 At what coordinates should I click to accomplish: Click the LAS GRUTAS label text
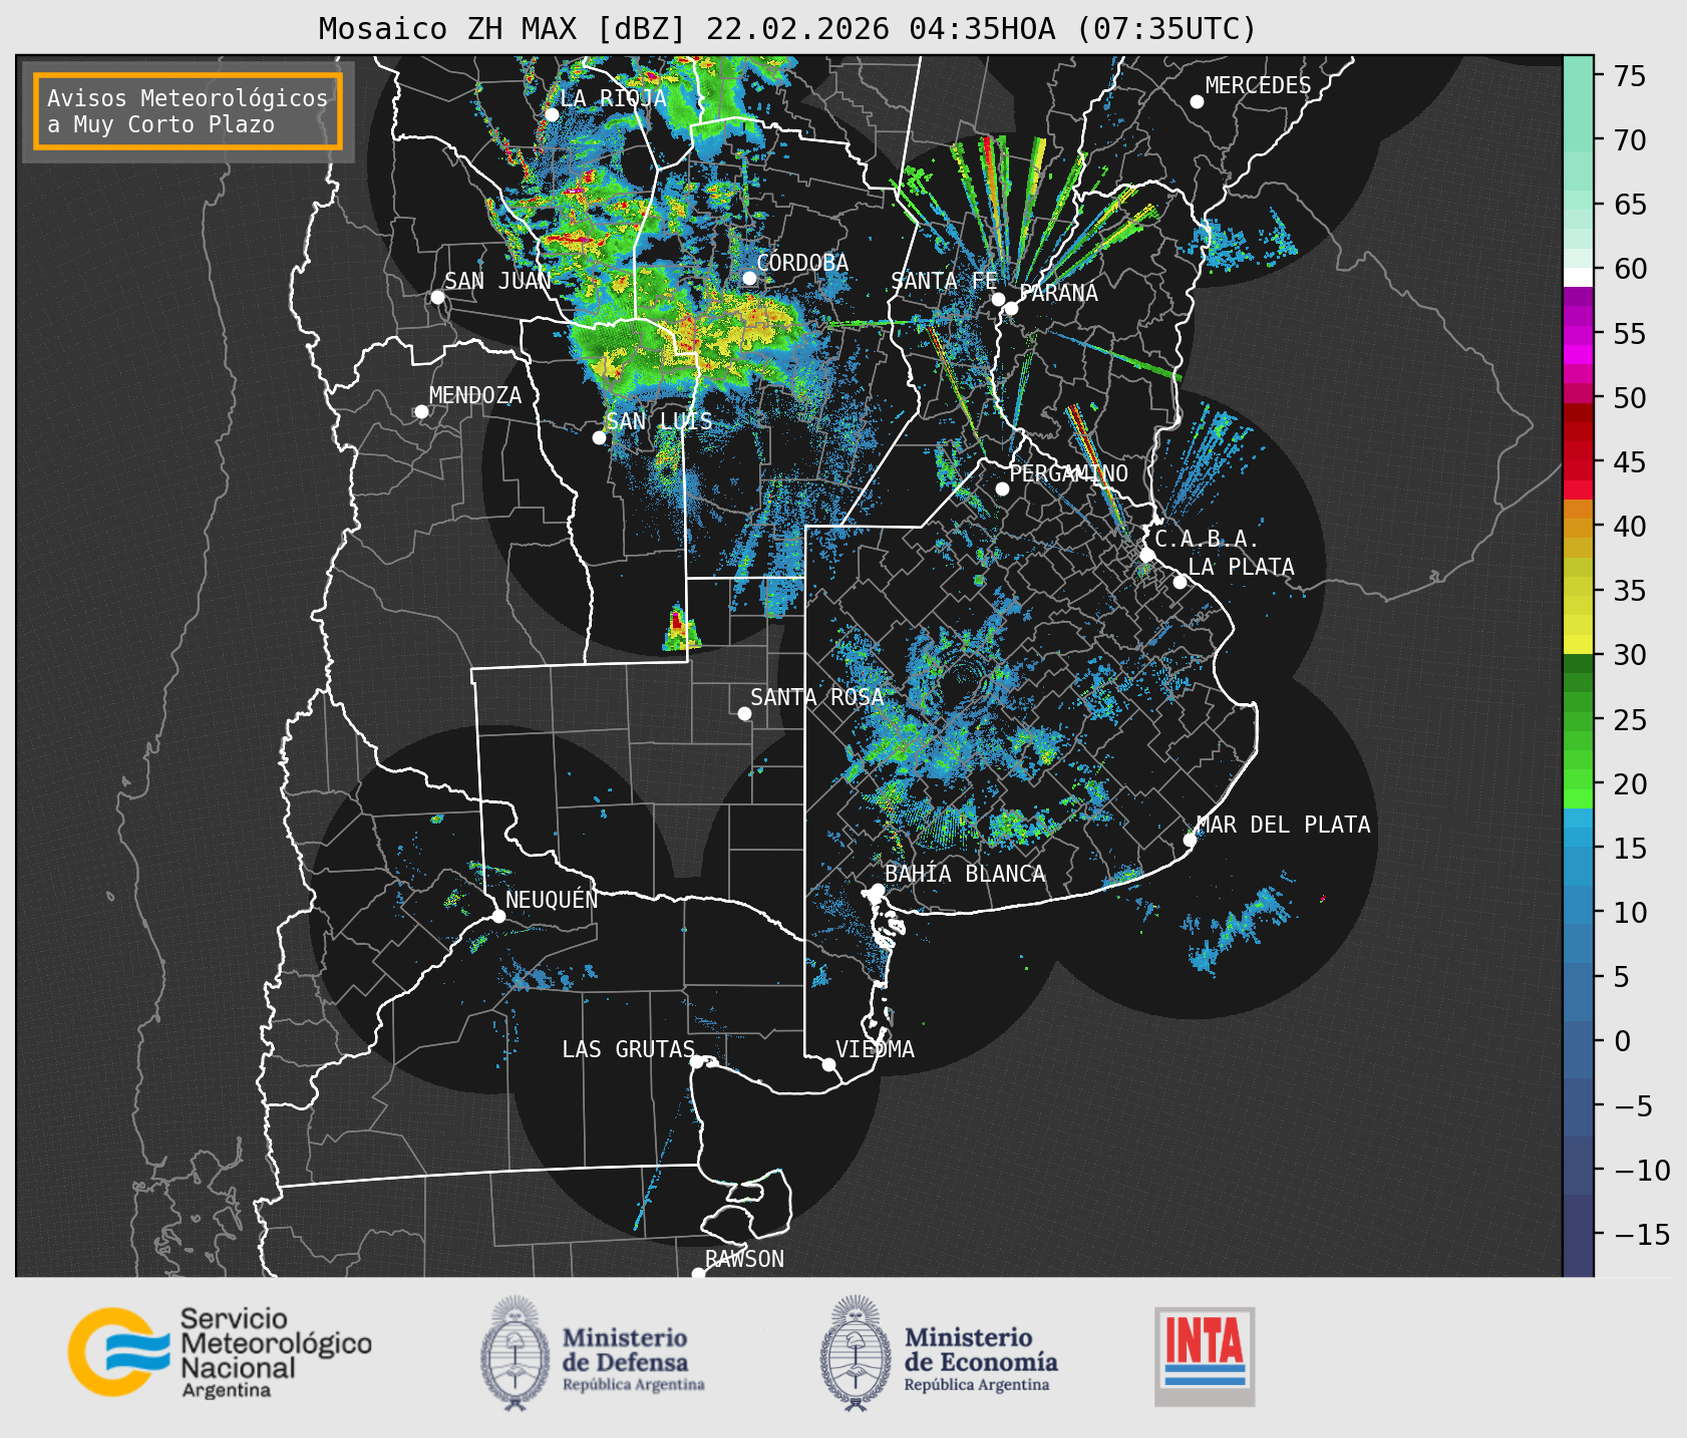coord(628,1049)
